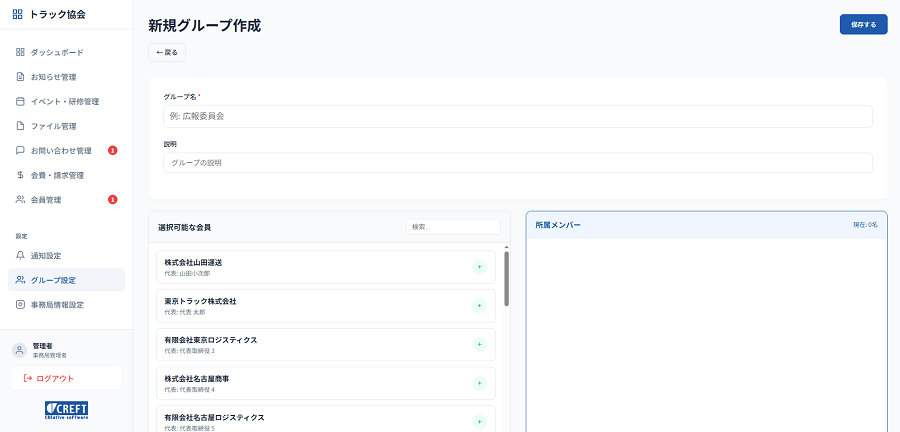Click the plus icon for 株式会社山田運送
The height and width of the screenshot is (432, 900).
pyautogui.click(x=479, y=267)
